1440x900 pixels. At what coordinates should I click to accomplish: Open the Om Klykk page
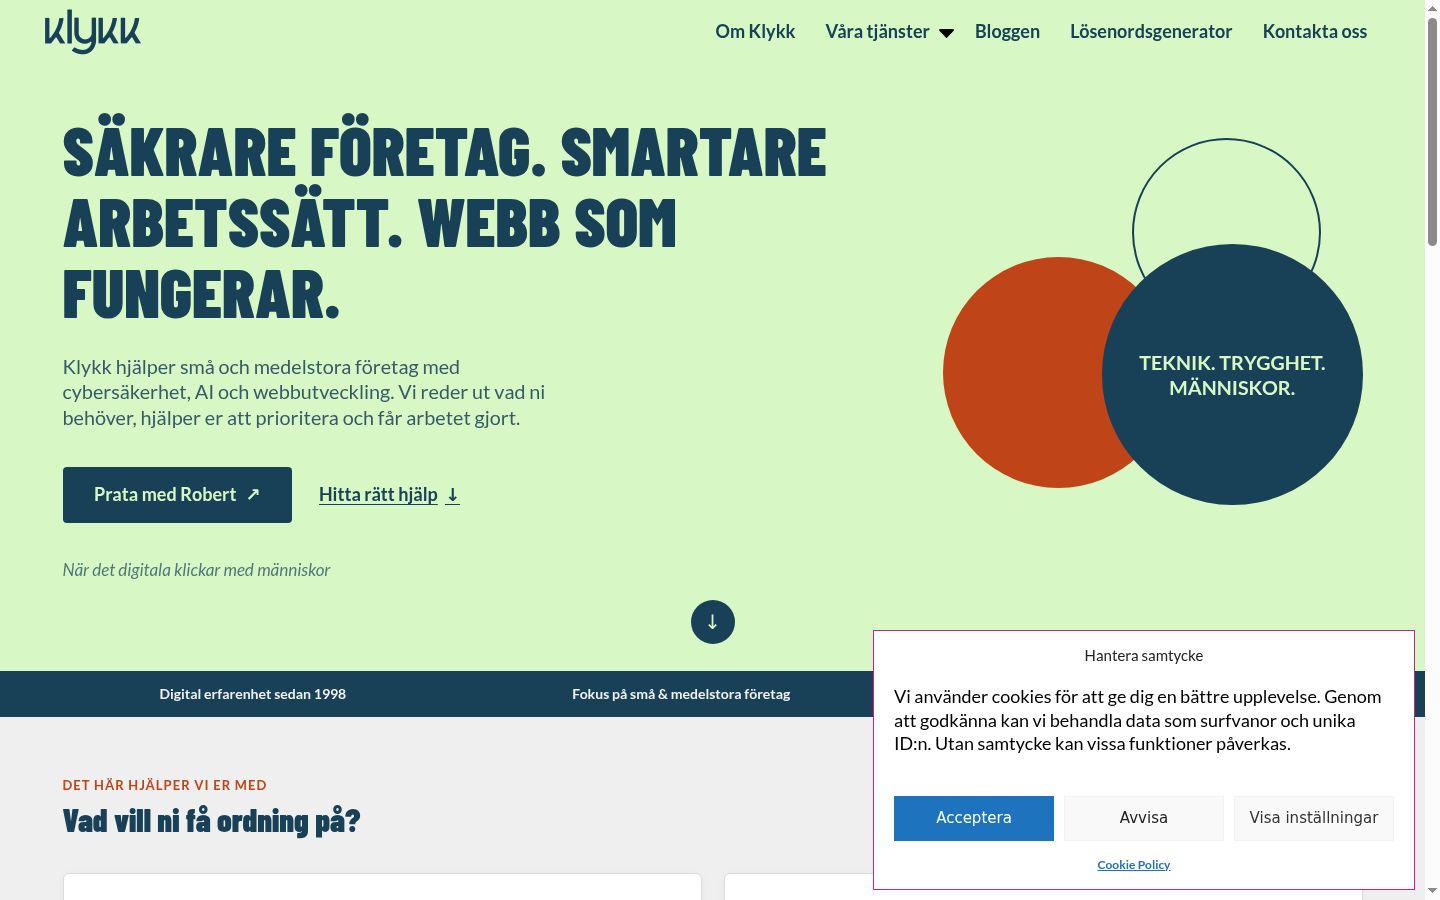(x=755, y=31)
